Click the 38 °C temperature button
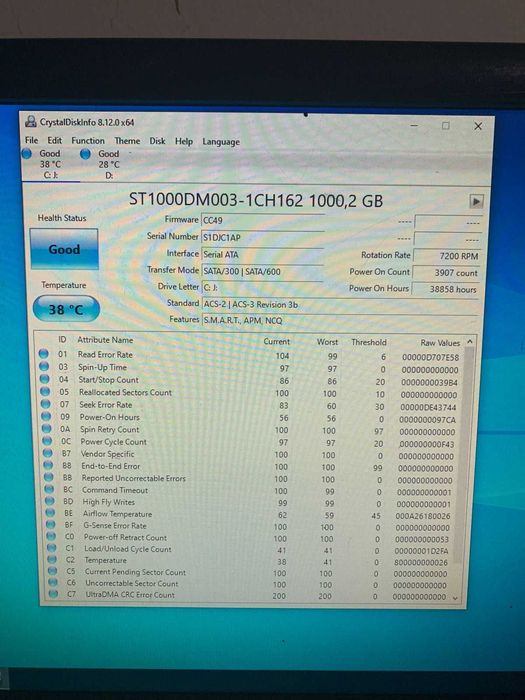Screen dimensions: 525x700 click(66, 309)
